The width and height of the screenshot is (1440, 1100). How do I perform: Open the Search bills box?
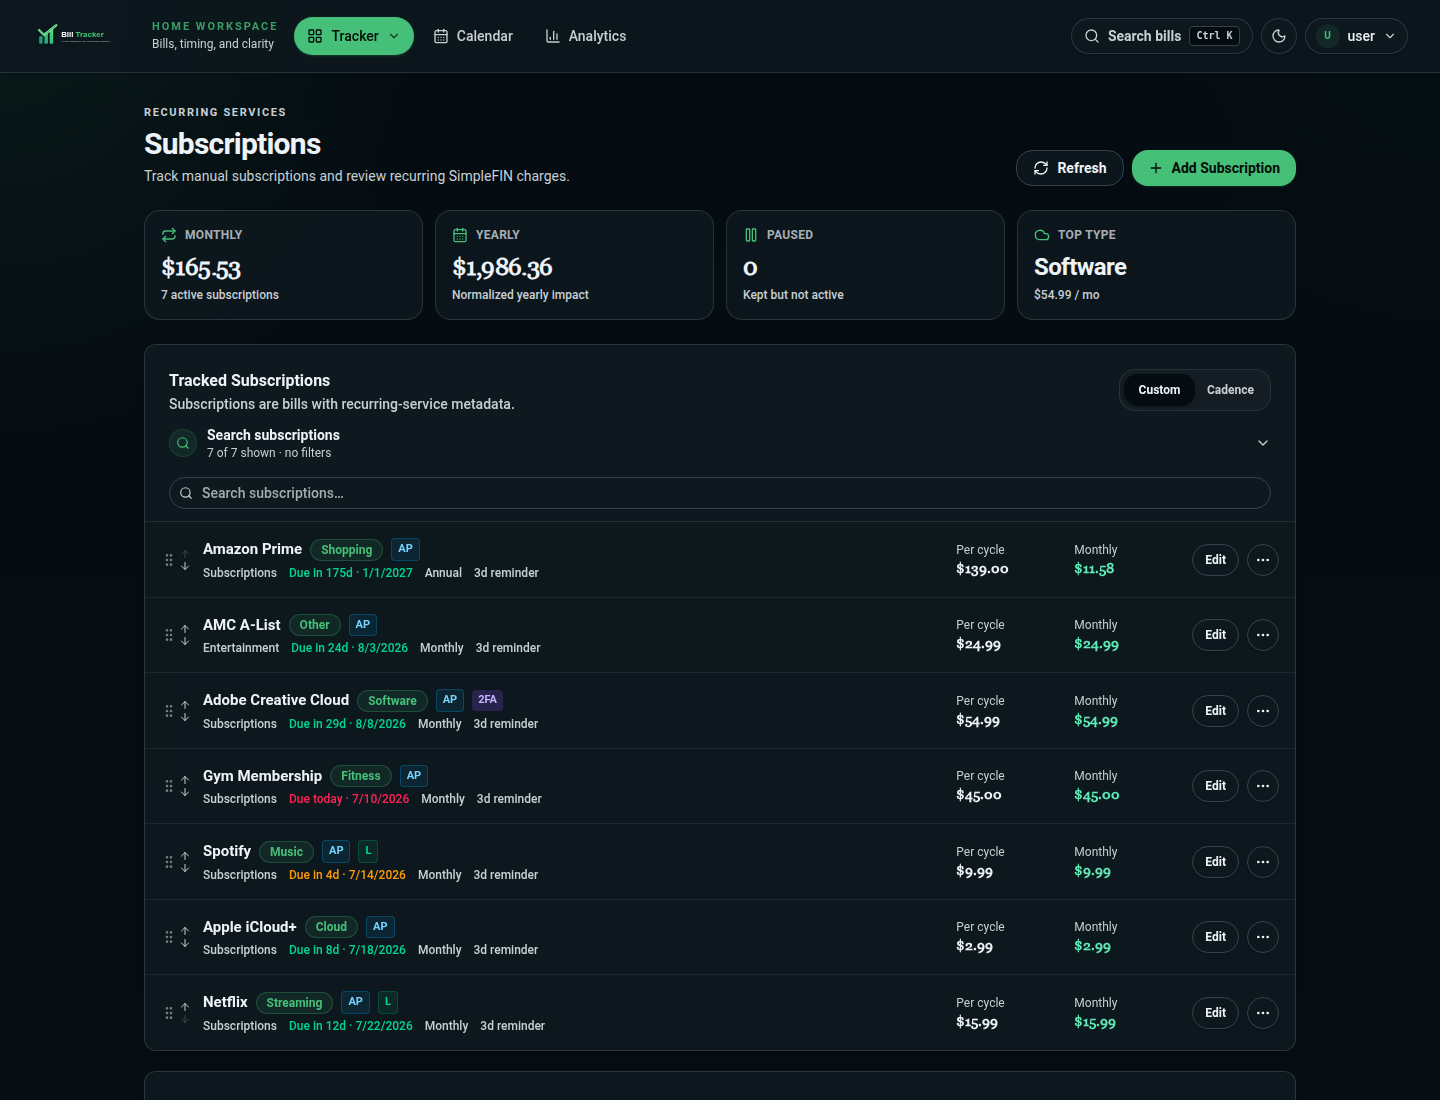(1162, 36)
